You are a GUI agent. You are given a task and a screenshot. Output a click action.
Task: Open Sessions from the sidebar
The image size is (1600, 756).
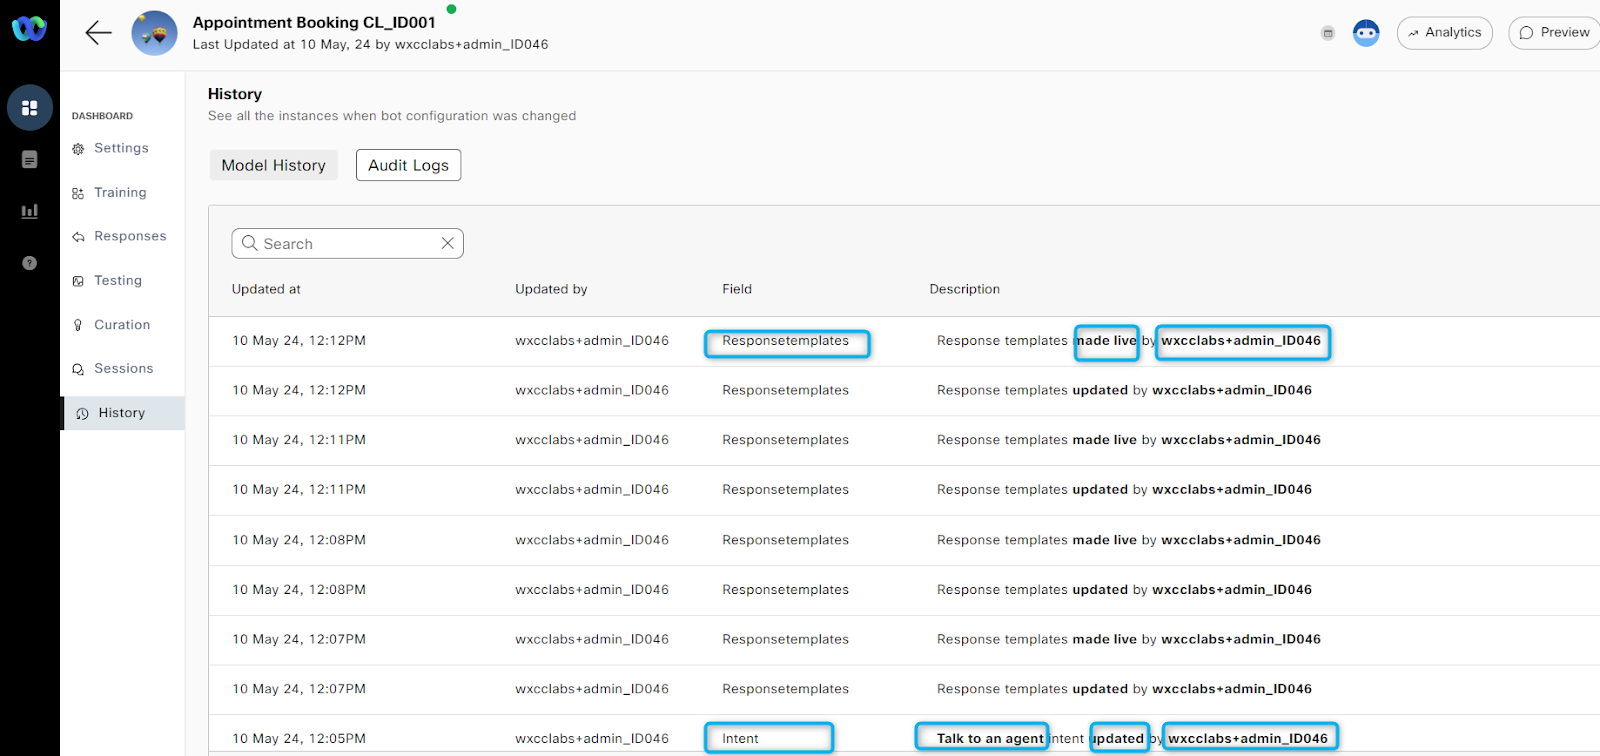123,369
